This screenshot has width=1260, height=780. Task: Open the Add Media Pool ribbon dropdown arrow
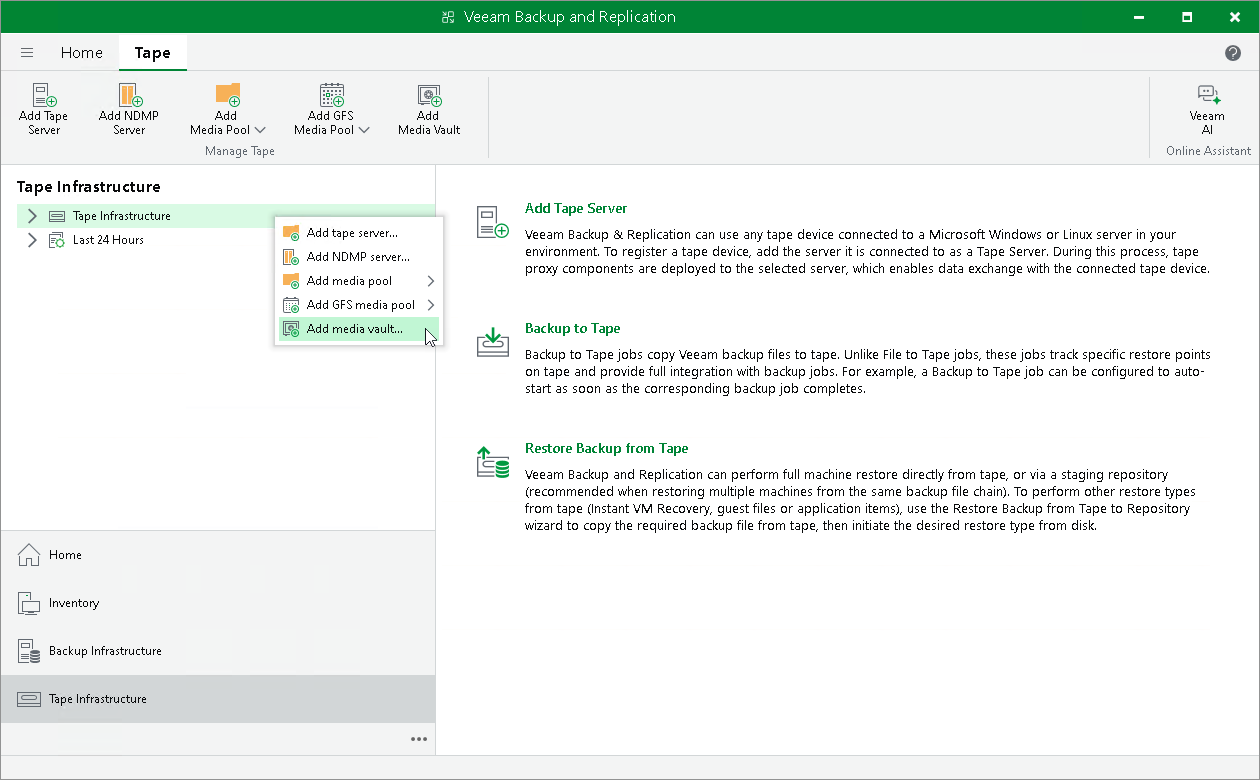point(260,130)
